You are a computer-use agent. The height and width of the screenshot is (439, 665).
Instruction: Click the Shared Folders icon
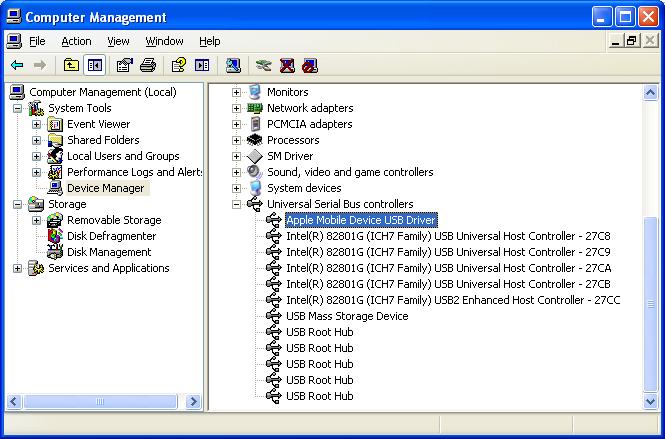click(55, 140)
